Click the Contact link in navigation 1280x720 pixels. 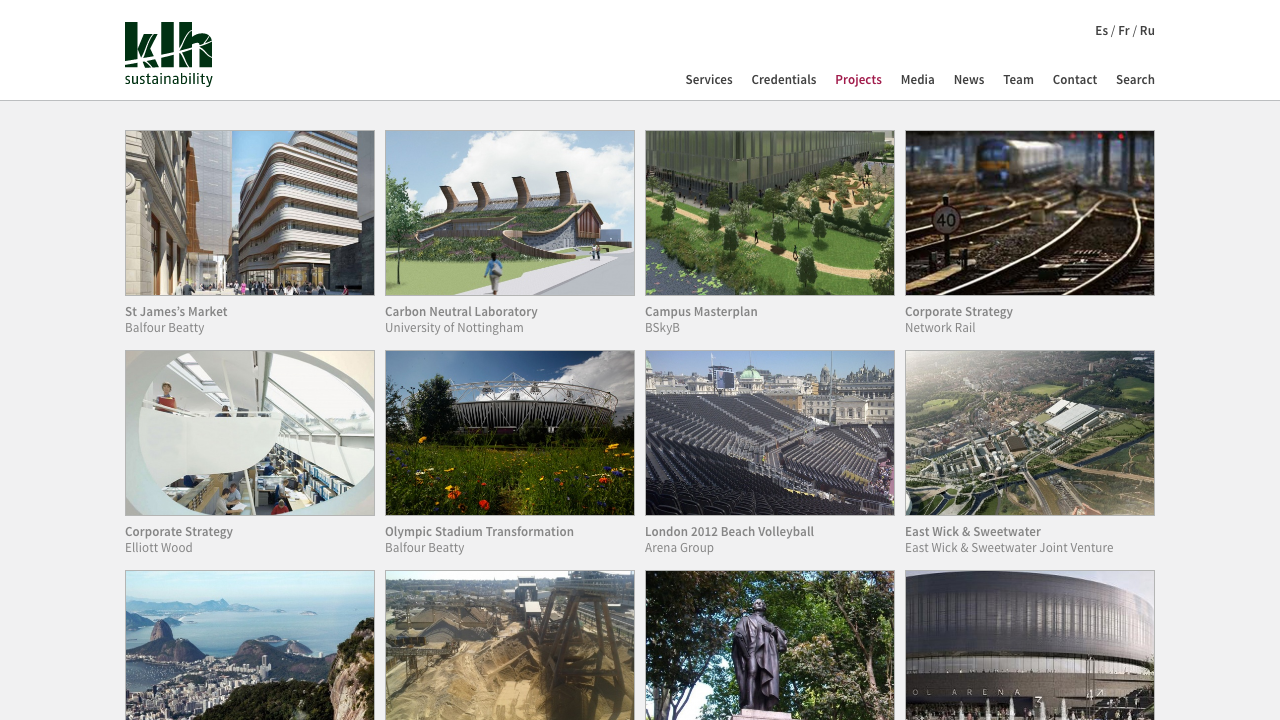1074,80
